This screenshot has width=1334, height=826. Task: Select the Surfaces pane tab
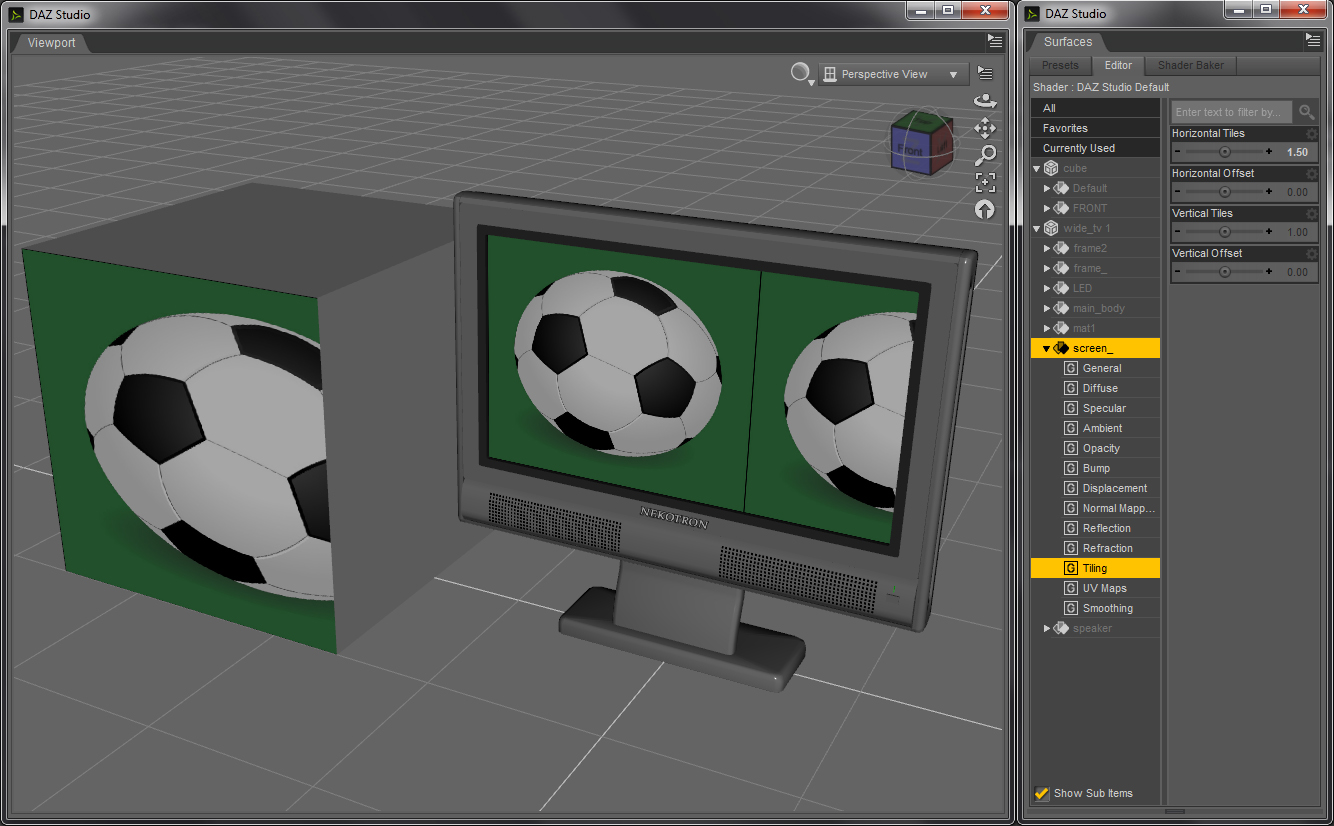[1068, 42]
